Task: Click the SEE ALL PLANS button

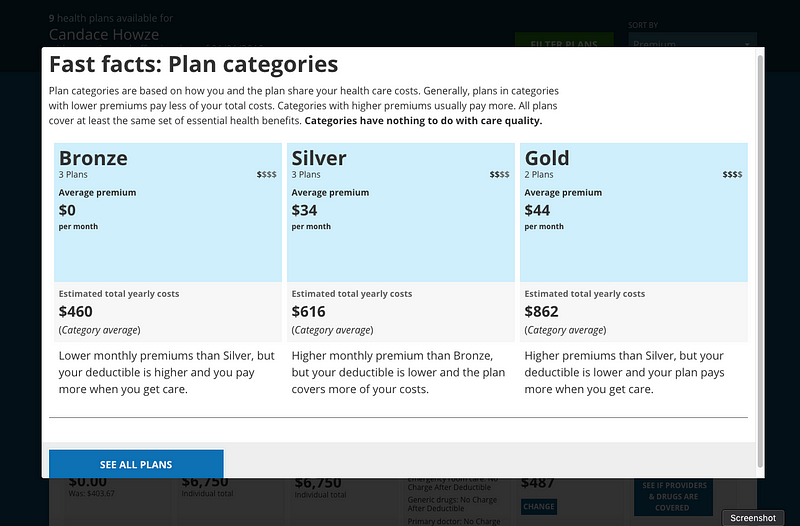Action: tap(136, 464)
